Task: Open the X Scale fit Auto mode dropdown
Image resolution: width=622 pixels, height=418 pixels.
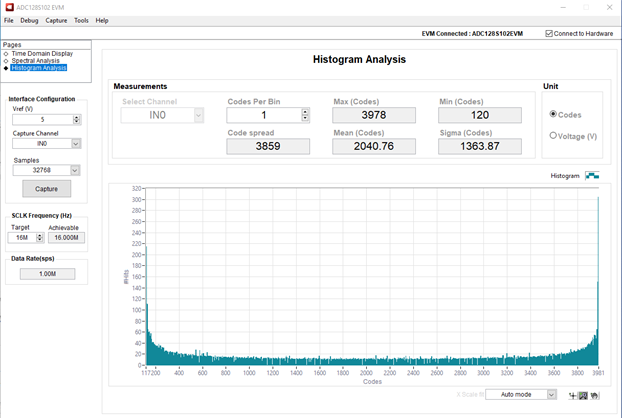Action: click(551, 395)
